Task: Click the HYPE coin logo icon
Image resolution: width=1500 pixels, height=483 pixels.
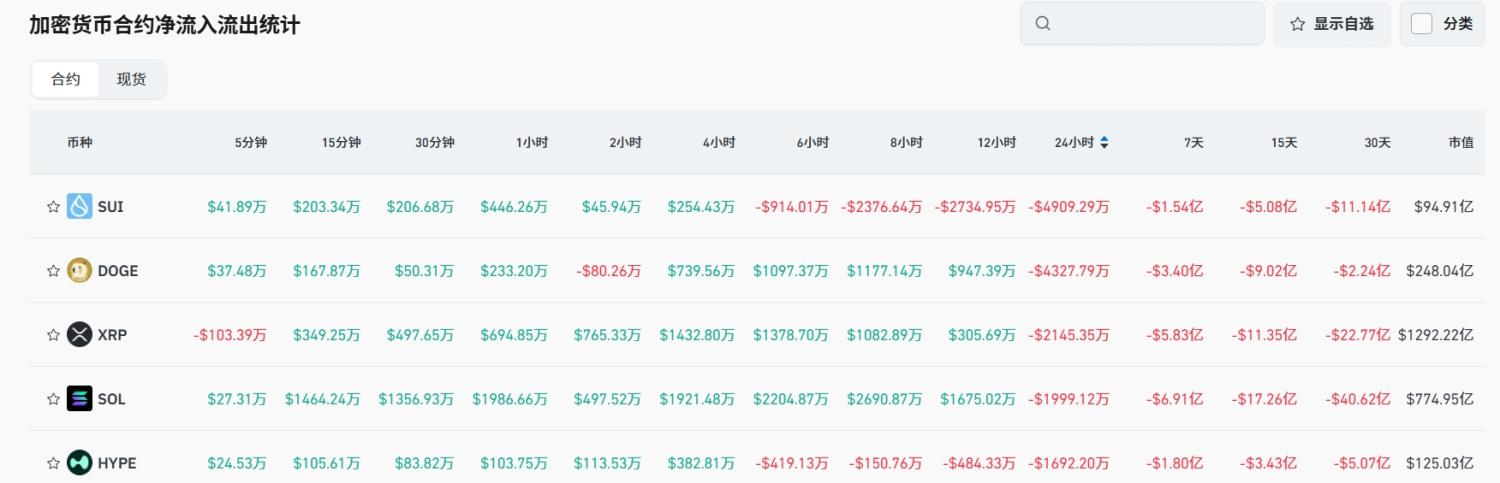Action: [x=80, y=463]
